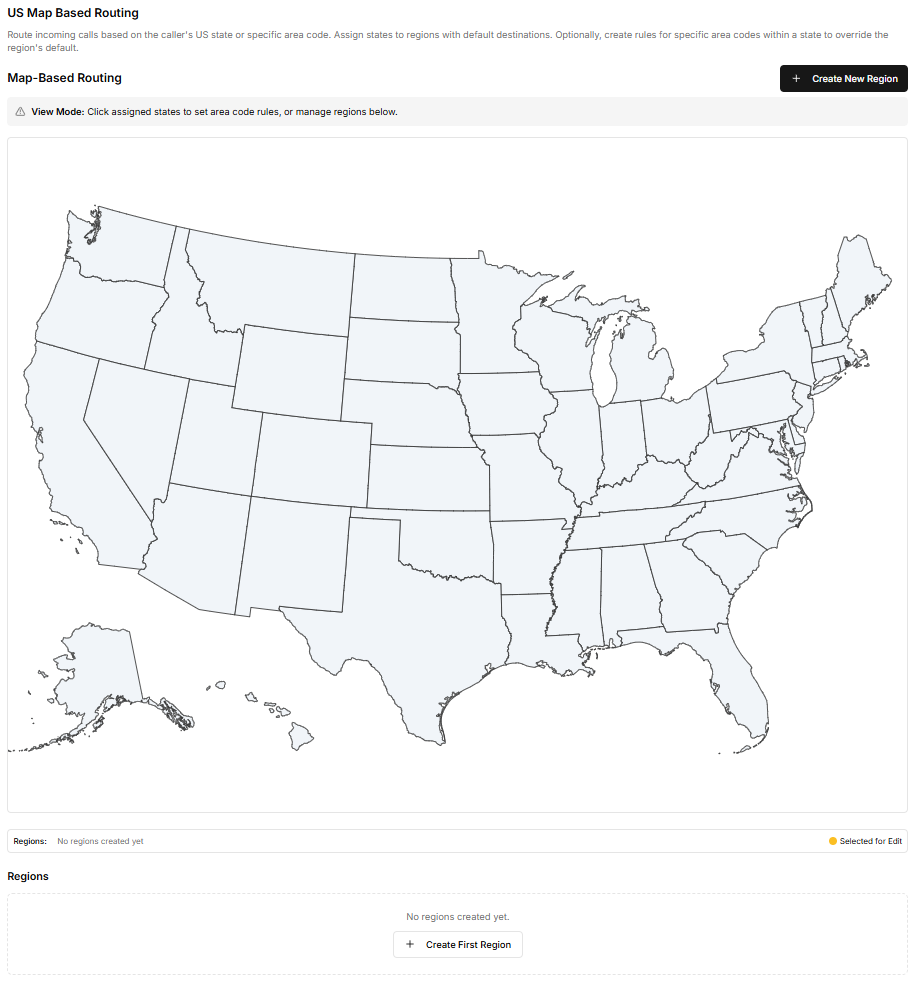This screenshot has width=917, height=984.
Task: Click the Create New Region button
Action: point(843,78)
